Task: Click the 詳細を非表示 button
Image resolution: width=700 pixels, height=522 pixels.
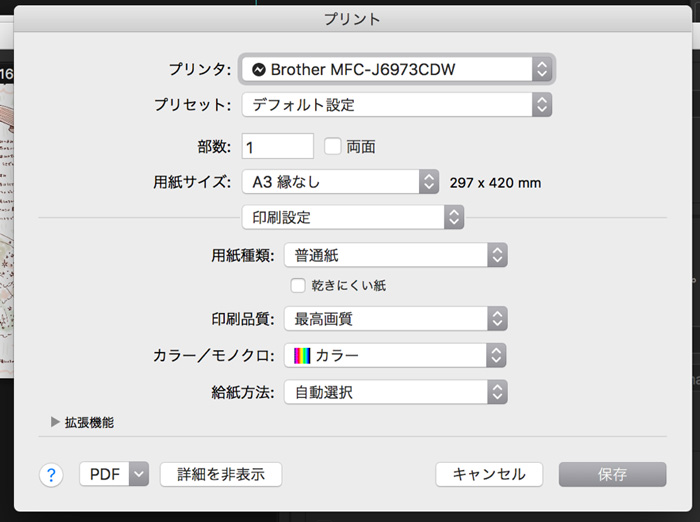Action: pyautogui.click(x=221, y=474)
